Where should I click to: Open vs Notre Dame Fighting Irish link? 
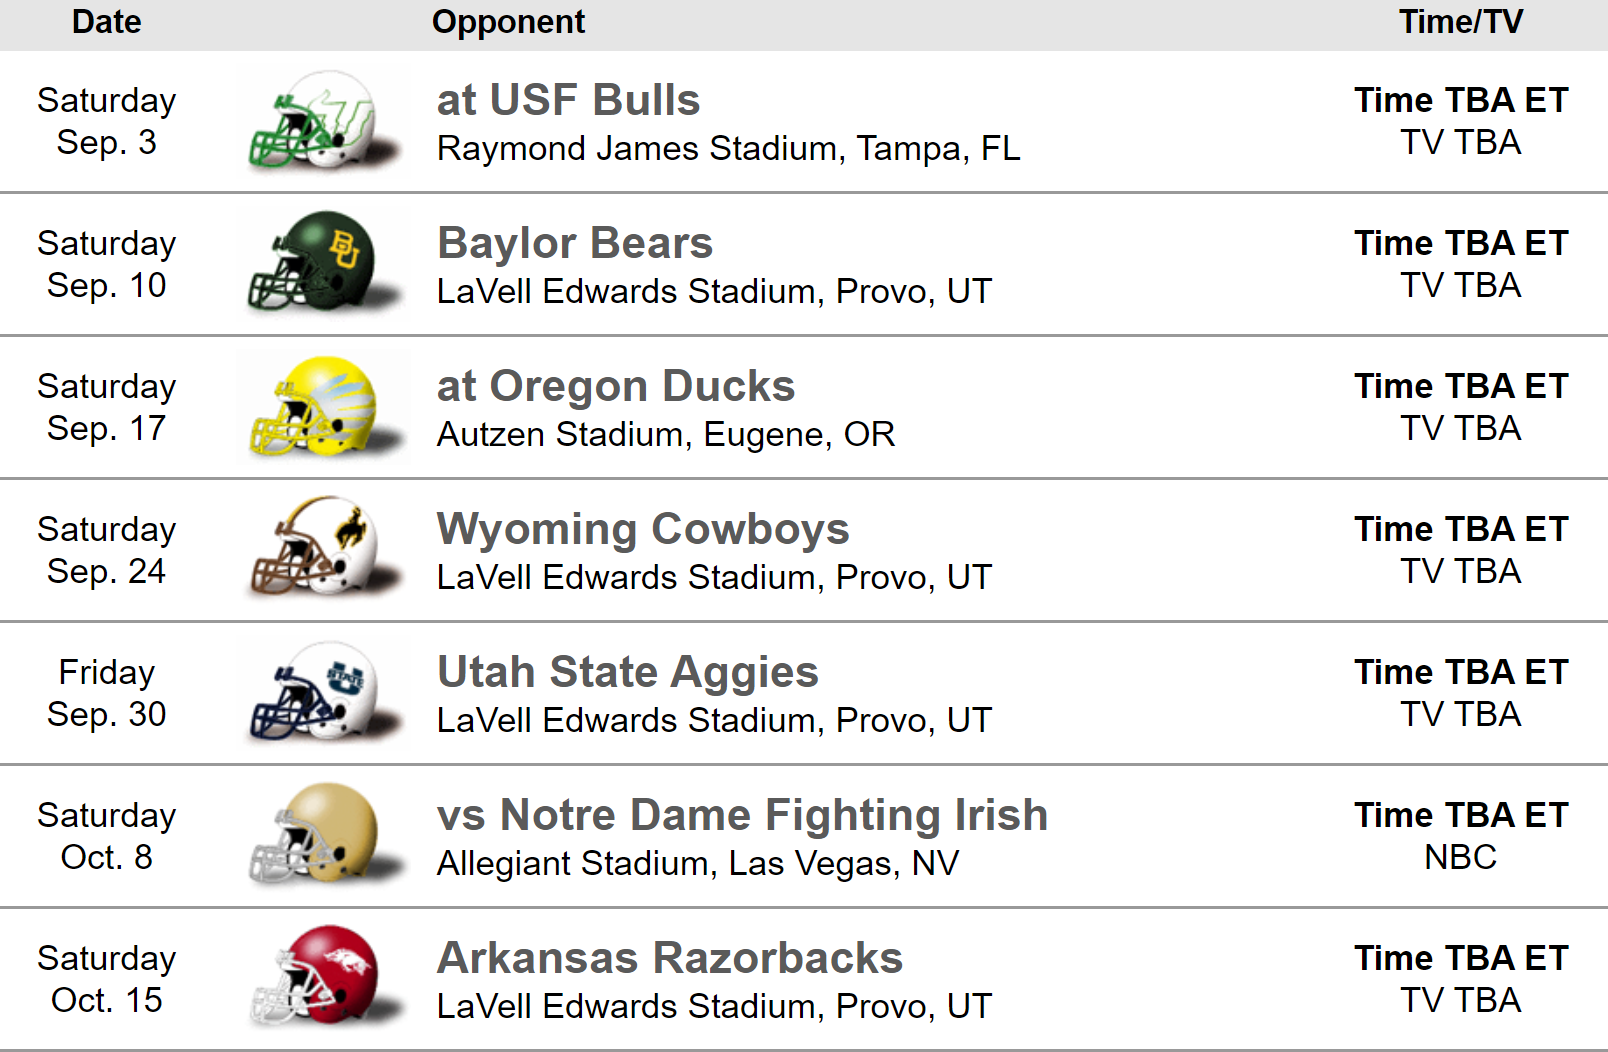(742, 815)
